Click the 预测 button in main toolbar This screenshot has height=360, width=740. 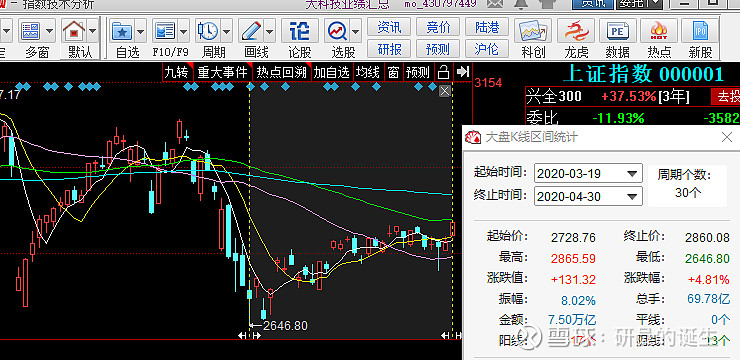[x=438, y=49]
